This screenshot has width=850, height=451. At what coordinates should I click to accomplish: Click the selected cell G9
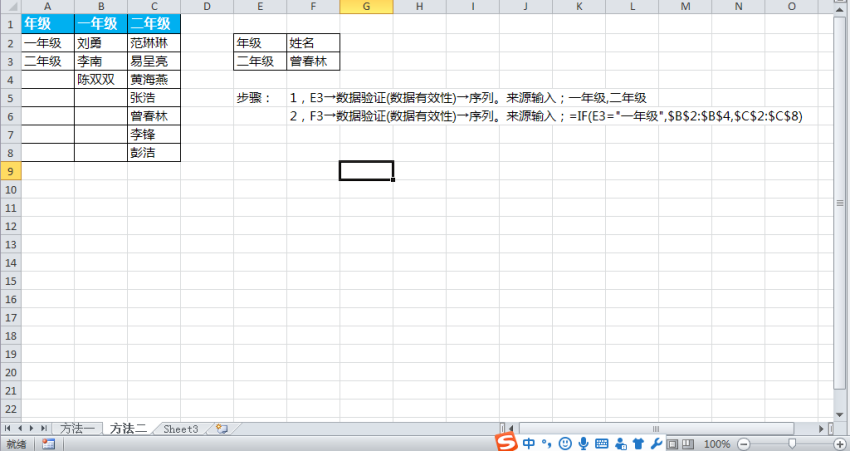[366, 171]
